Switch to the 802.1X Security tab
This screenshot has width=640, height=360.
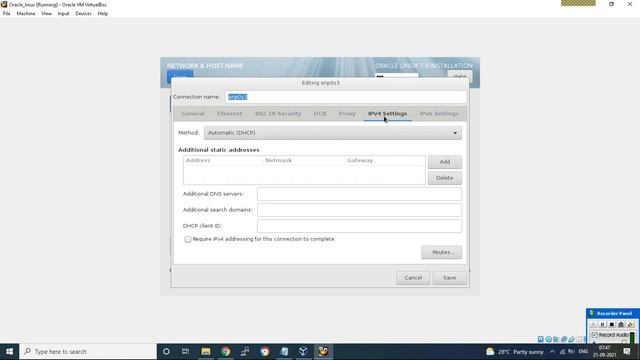(x=278, y=113)
